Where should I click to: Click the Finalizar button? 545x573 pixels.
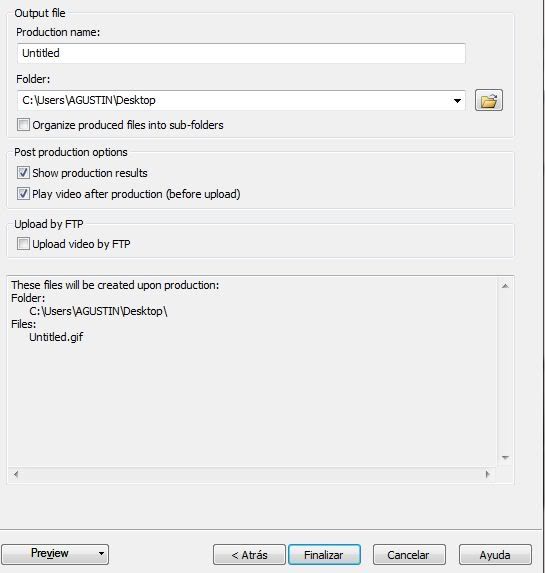pyautogui.click(x=324, y=555)
